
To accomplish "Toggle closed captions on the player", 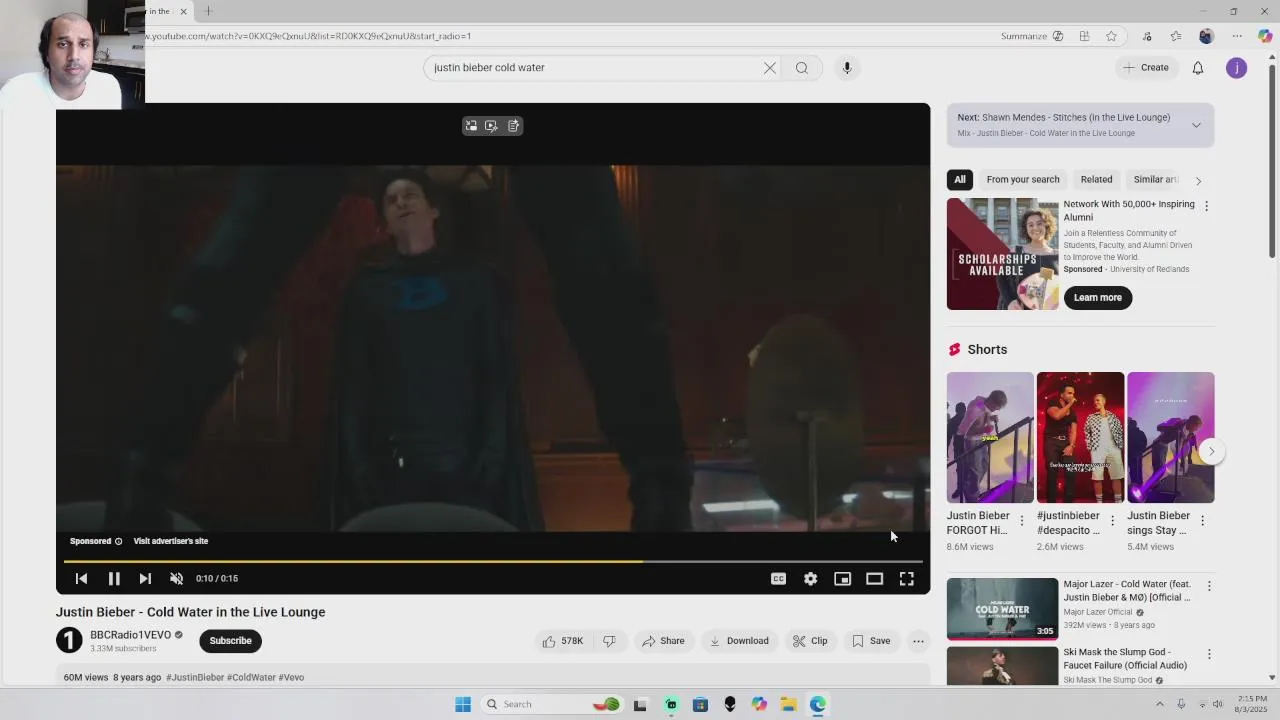I will tap(778, 578).
